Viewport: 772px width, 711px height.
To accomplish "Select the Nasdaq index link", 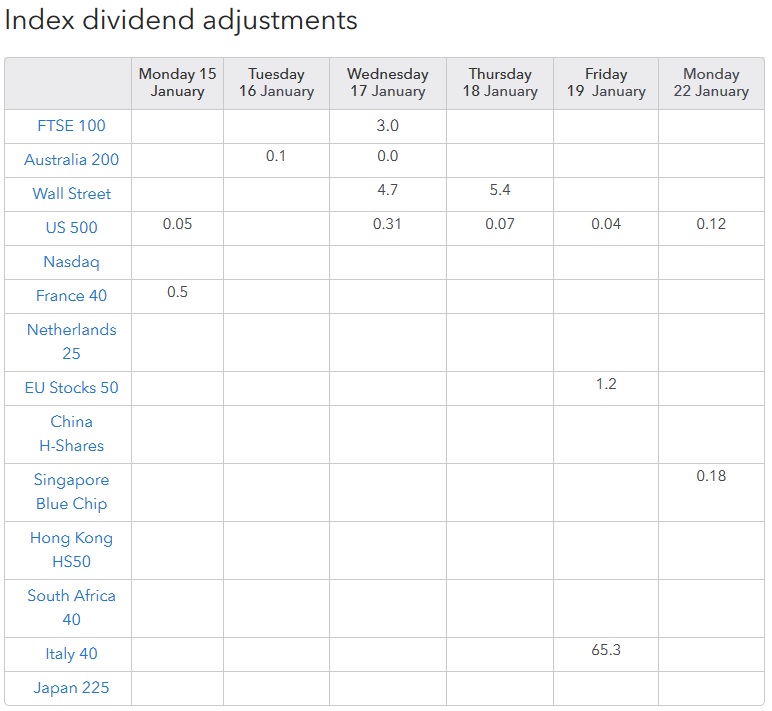I will click(71, 262).
